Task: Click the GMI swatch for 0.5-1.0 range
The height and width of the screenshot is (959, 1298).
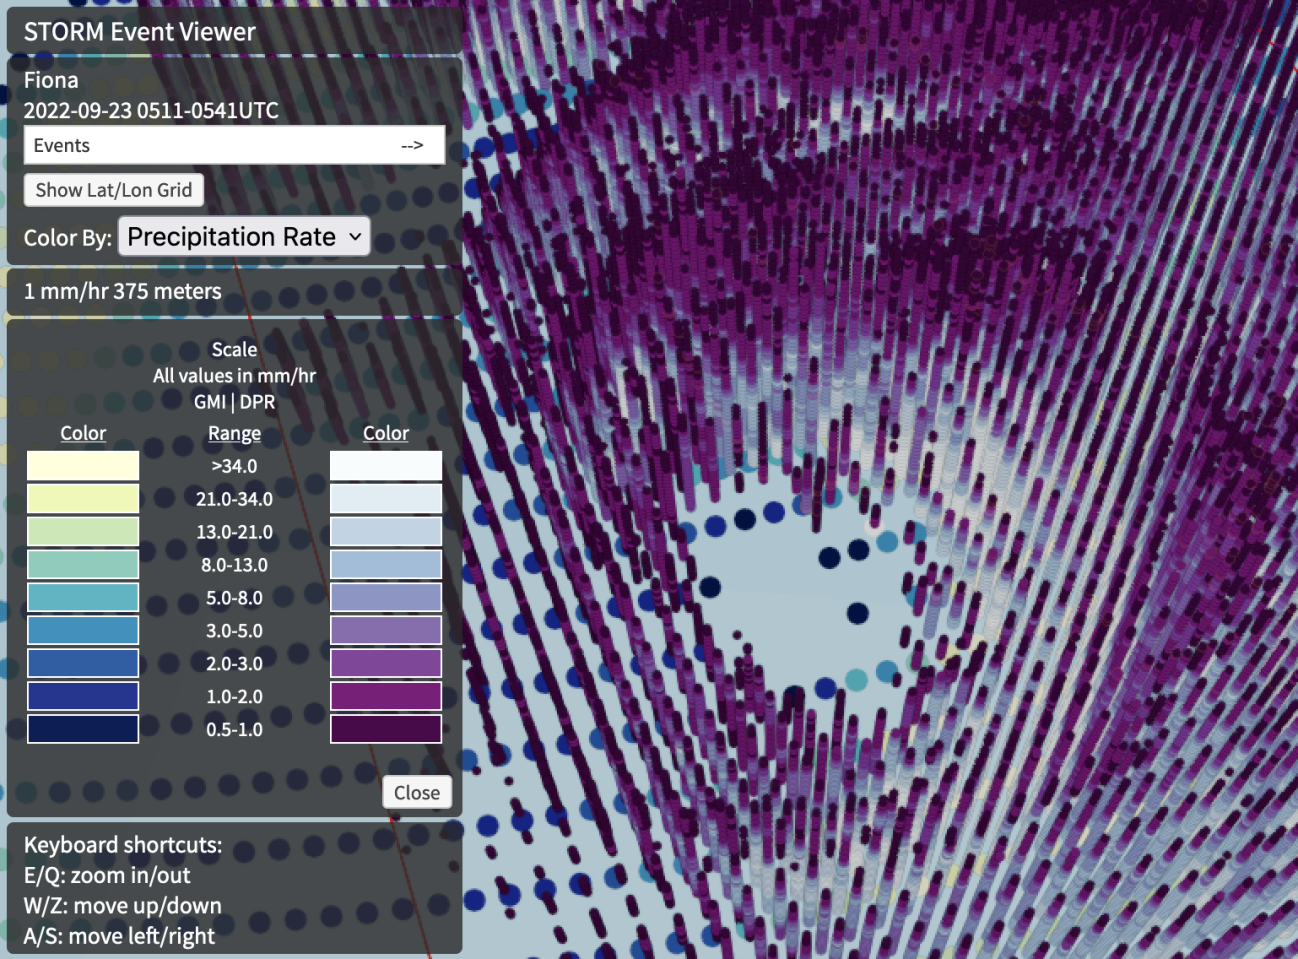Action: pyautogui.click(x=83, y=729)
